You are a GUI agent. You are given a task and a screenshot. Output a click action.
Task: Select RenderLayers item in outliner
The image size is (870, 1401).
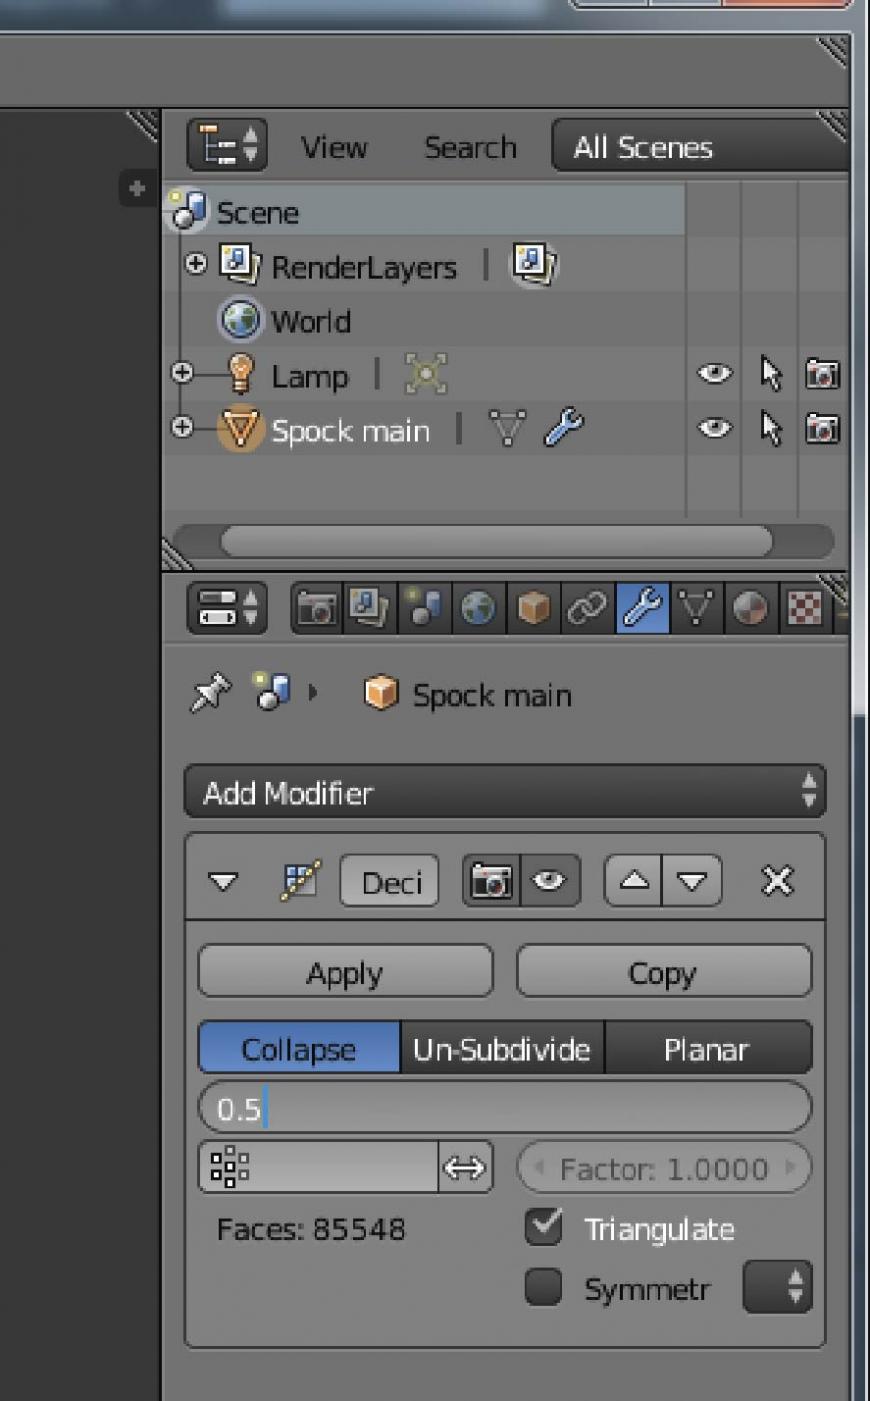point(363,267)
